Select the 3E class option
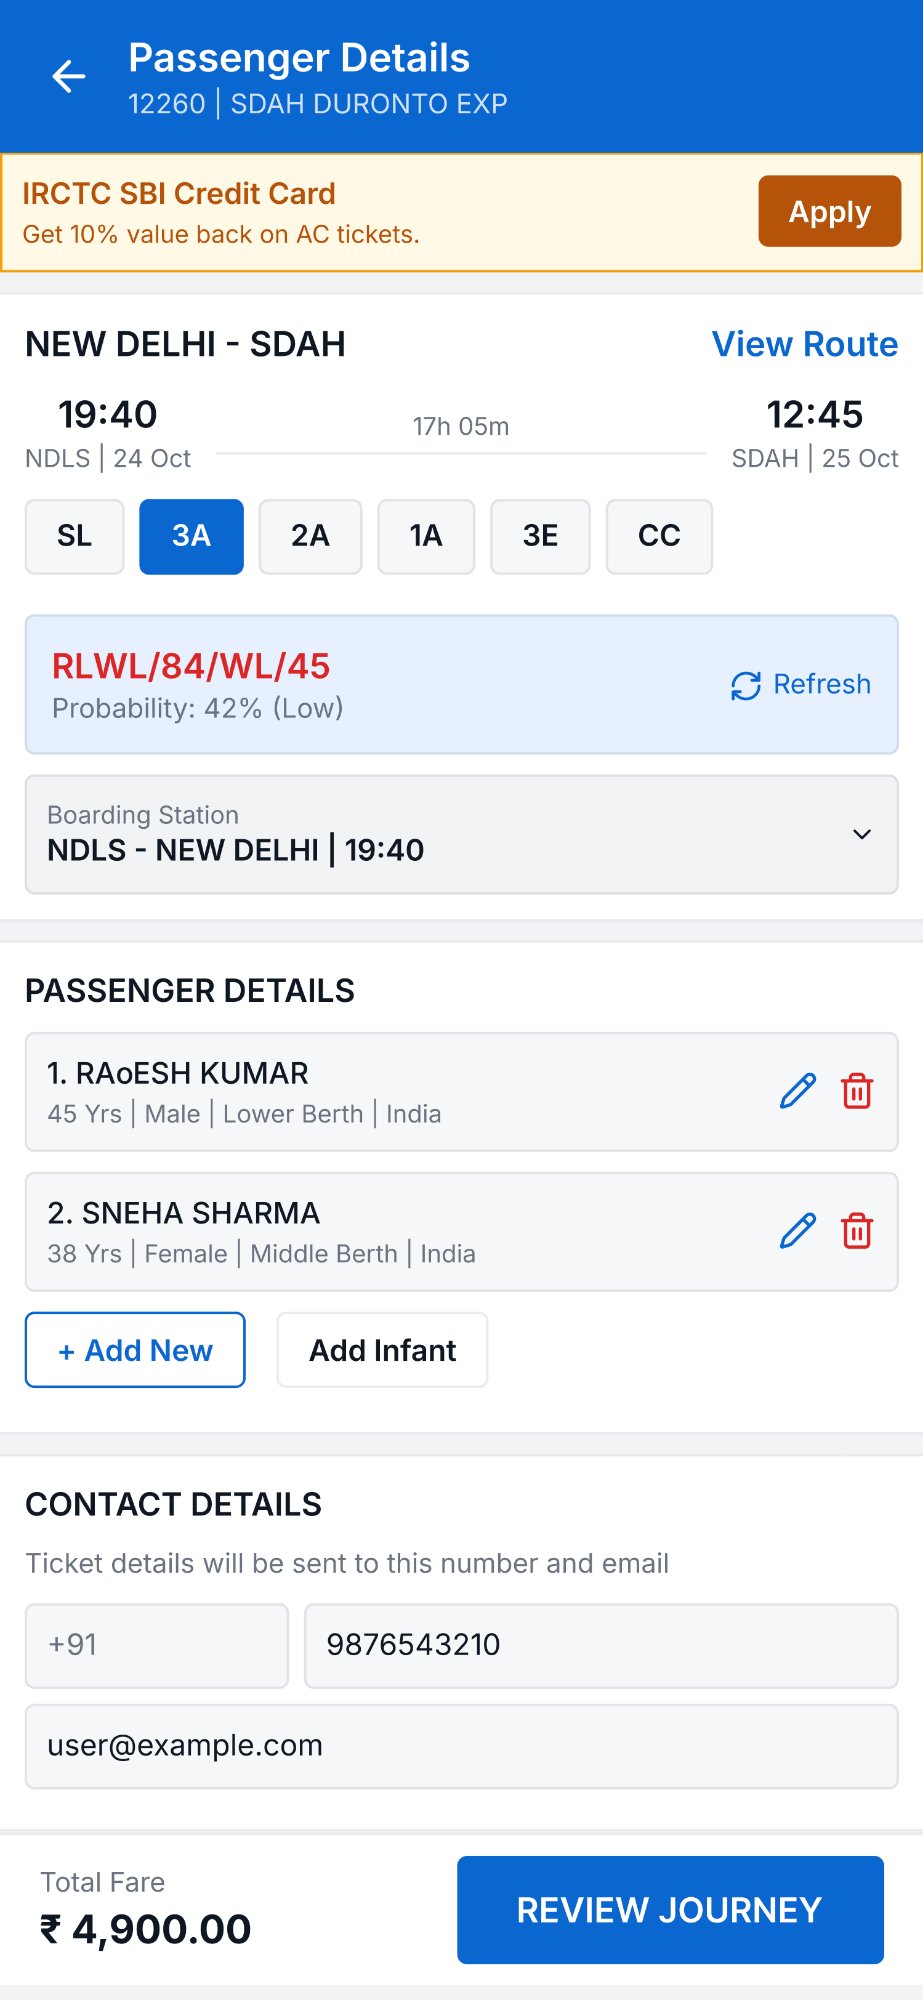The image size is (923, 2000). tap(540, 536)
